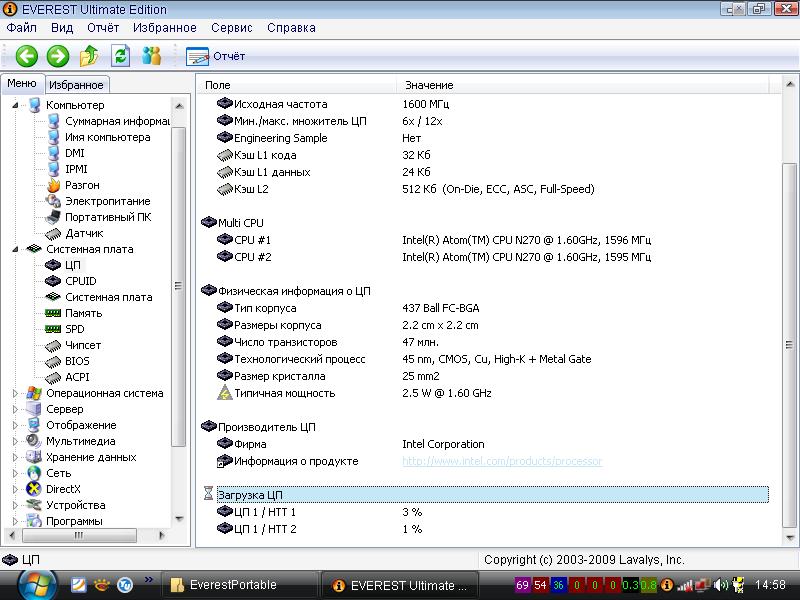The width and height of the screenshot is (800, 600).
Task: Open the Справка menu
Action: coord(291,28)
